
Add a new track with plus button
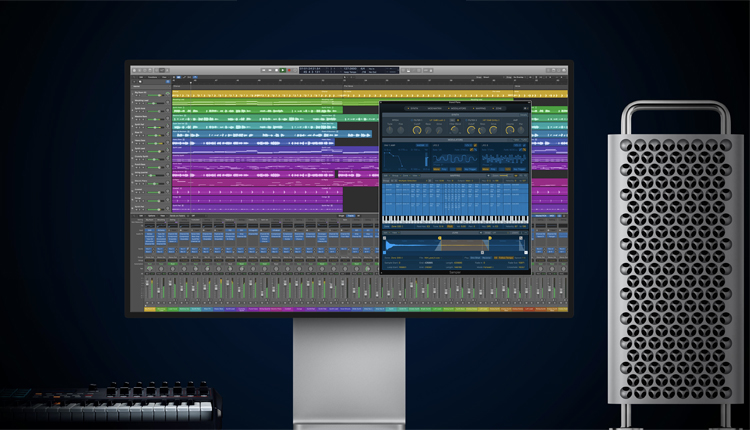pos(134,82)
